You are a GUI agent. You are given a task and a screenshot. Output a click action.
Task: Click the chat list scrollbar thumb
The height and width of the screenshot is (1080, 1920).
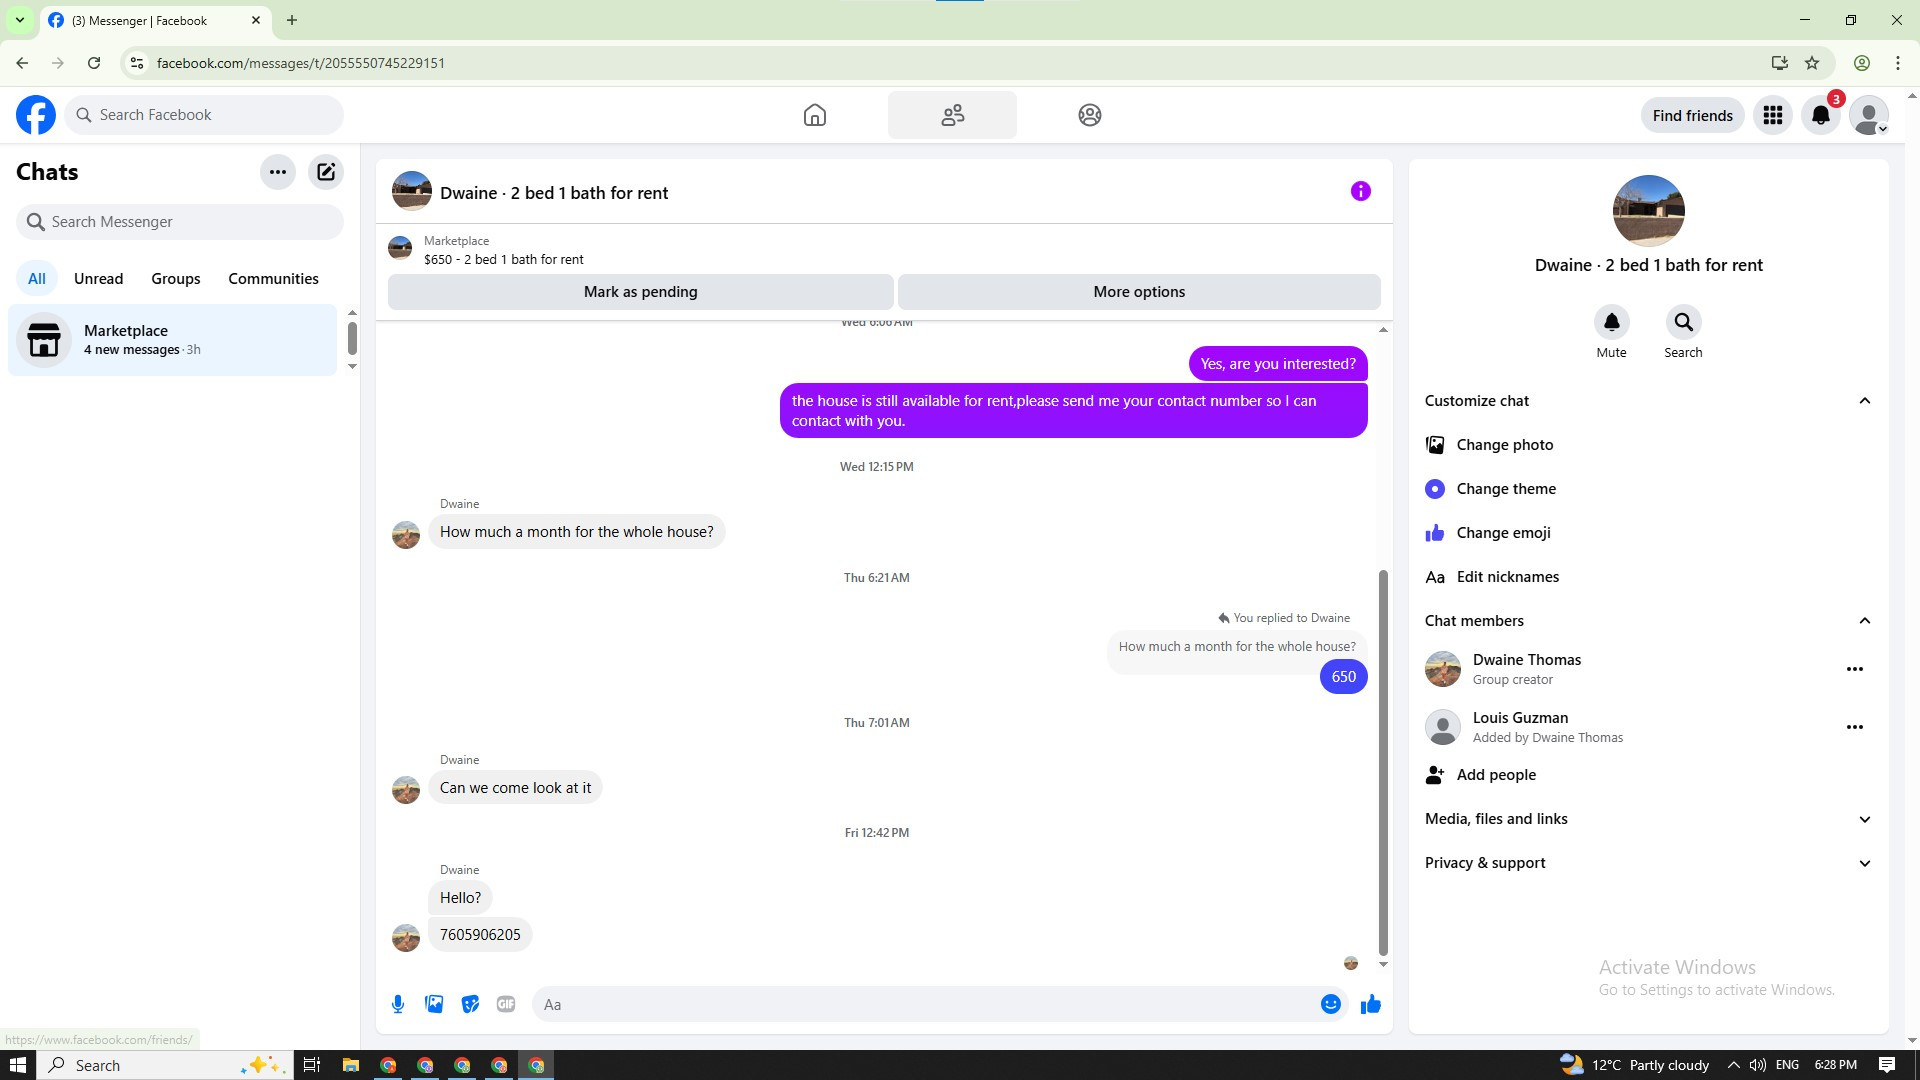[352, 338]
